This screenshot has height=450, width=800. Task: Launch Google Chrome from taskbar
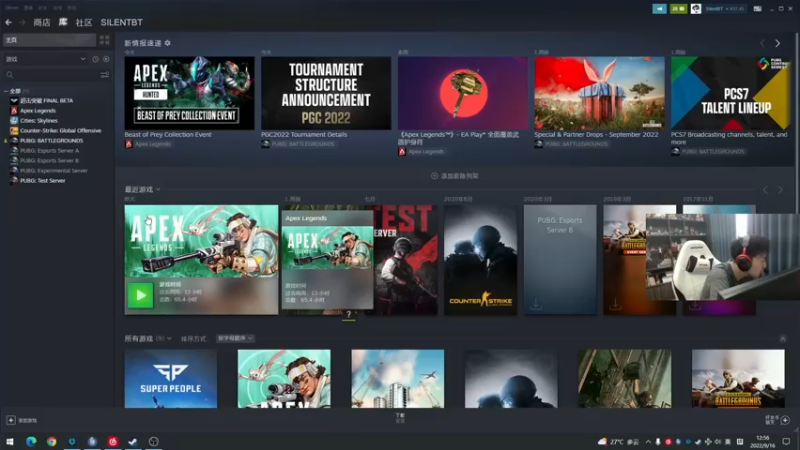click(52, 442)
